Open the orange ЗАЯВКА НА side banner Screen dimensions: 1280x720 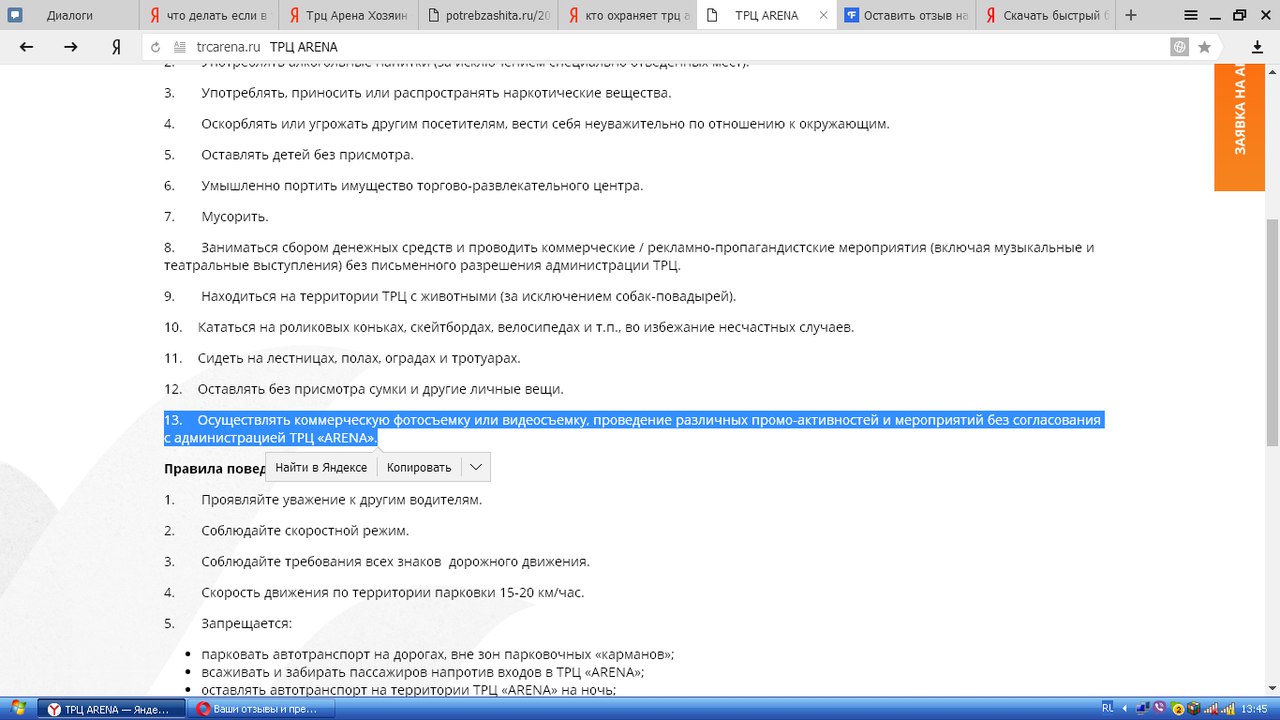tap(1238, 128)
